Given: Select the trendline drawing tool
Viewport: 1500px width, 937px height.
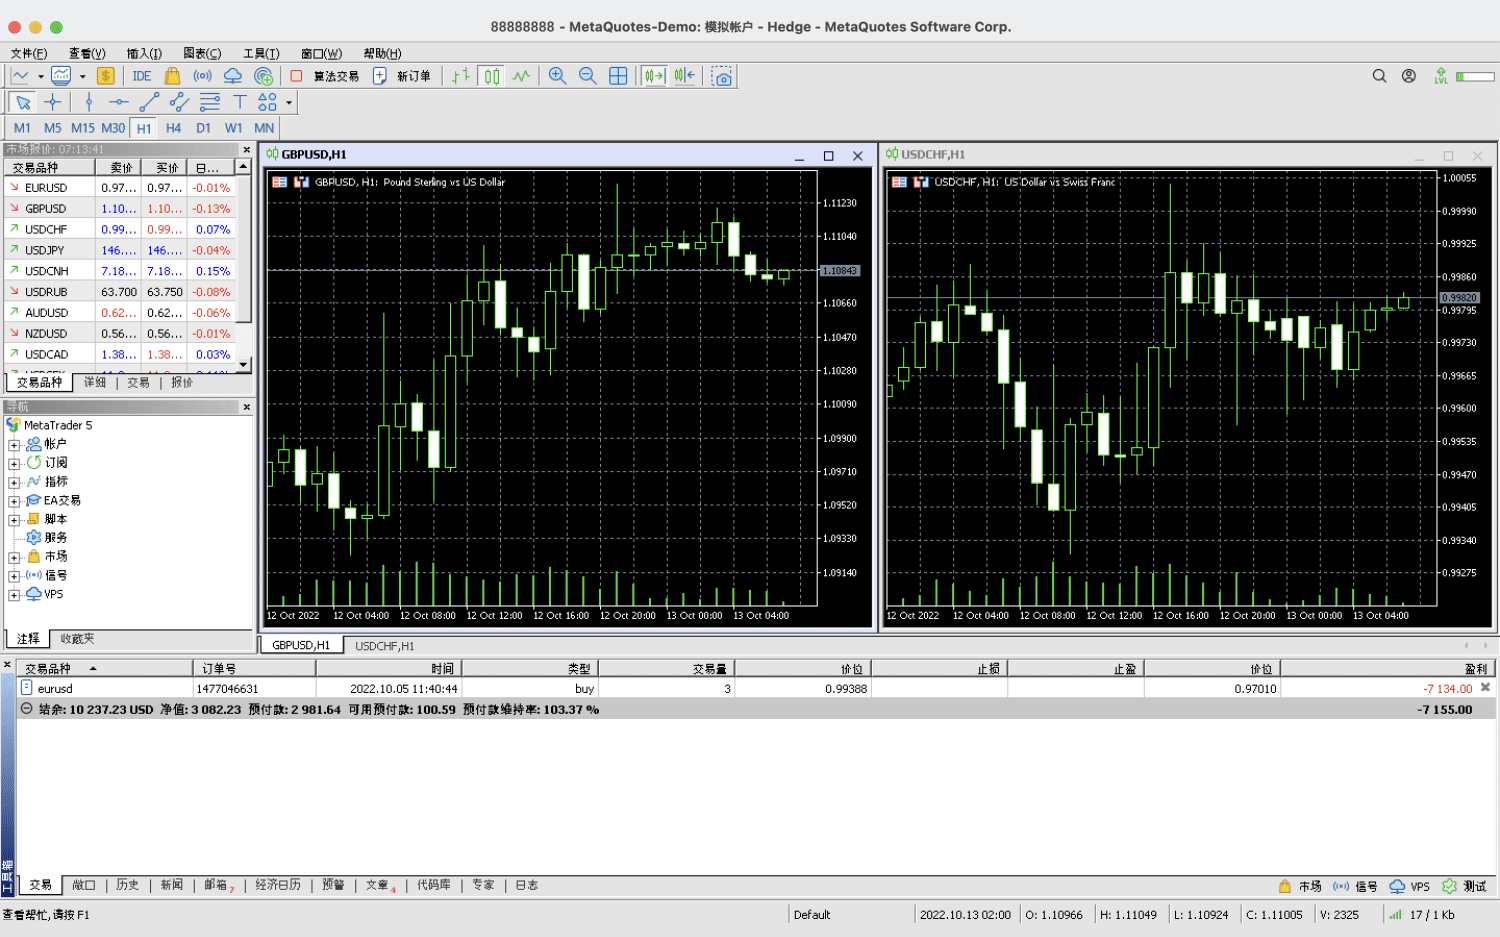Looking at the screenshot, I should (149, 102).
